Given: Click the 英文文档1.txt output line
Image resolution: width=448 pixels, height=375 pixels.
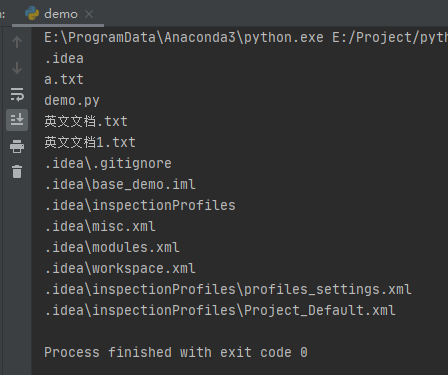Looking at the screenshot, I should (x=90, y=142).
